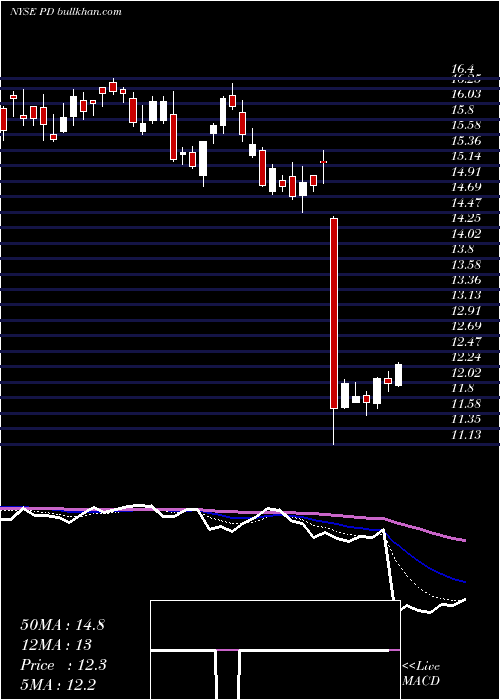Select the 15.36 price axis label
This screenshot has height=700, width=500.
pyautogui.click(x=466, y=141)
